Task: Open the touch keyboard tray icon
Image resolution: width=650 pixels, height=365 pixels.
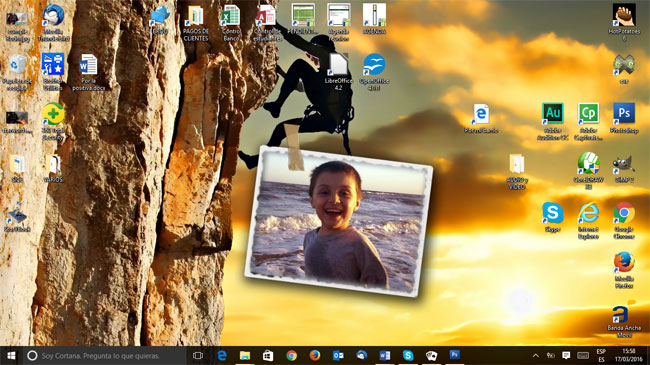Action: 583,355
